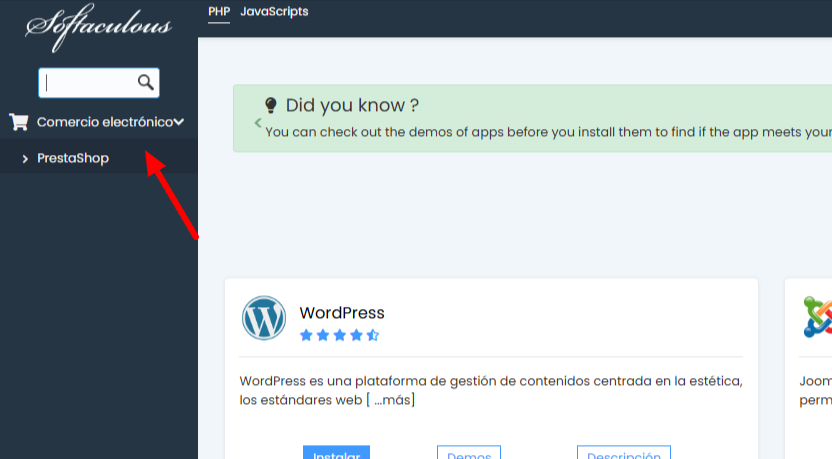Switch to the JavaScripts tab
Screen dimensions: 832x459
click(274, 12)
